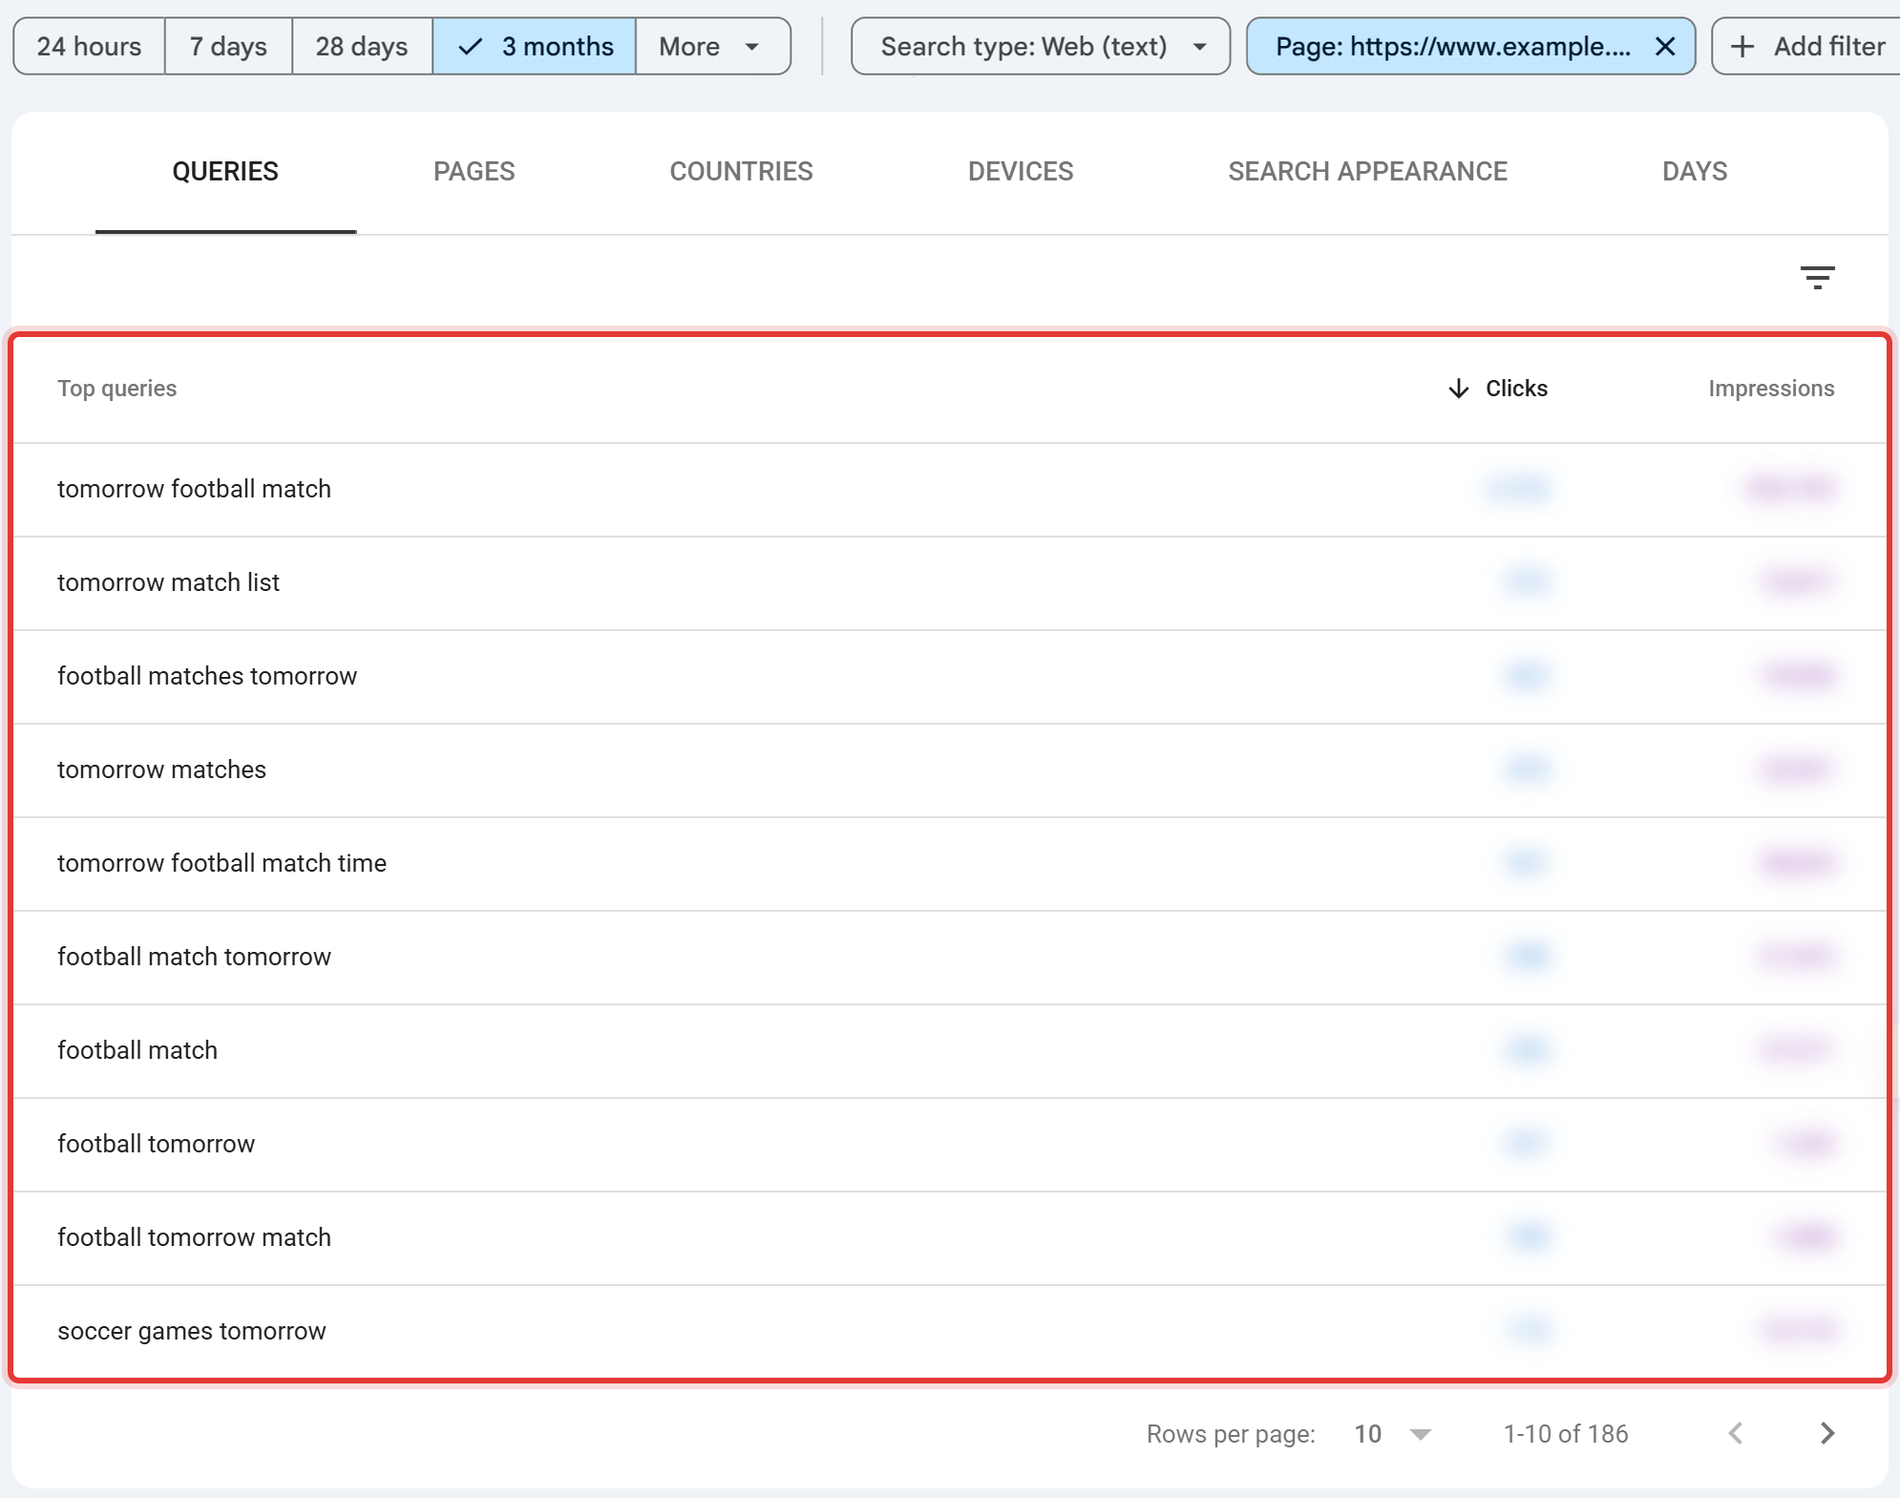Select the 28 days date range
Image resolution: width=1900 pixels, height=1498 pixels.
[x=361, y=46]
